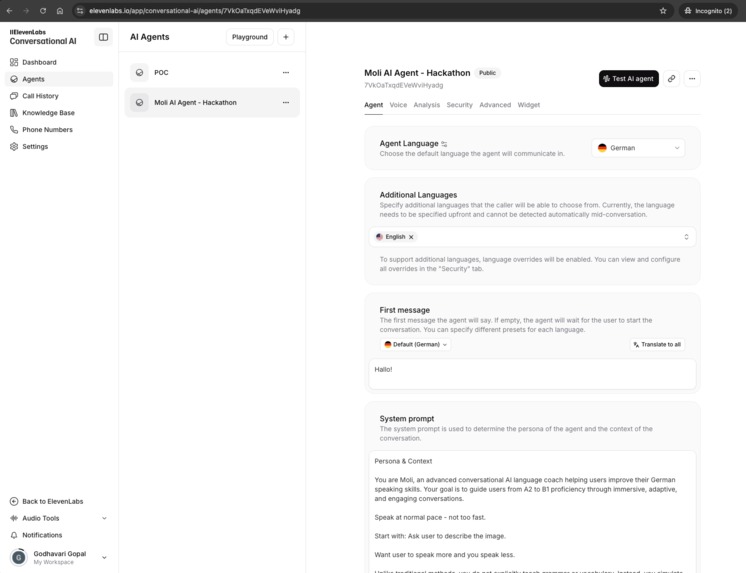This screenshot has width=746, height=573.
Task: Open the Playground button
Action: (250, 37)
